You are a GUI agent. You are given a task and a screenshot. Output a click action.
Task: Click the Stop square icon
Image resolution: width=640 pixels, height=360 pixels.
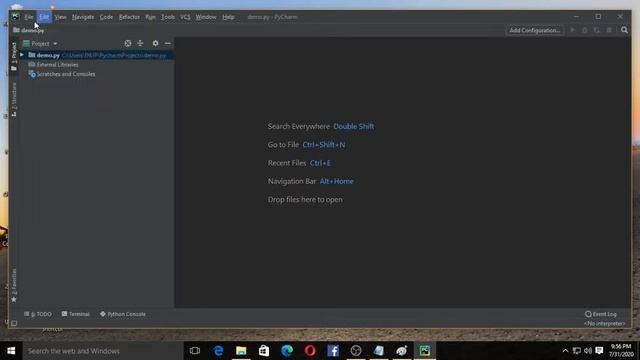click(609, 30)
